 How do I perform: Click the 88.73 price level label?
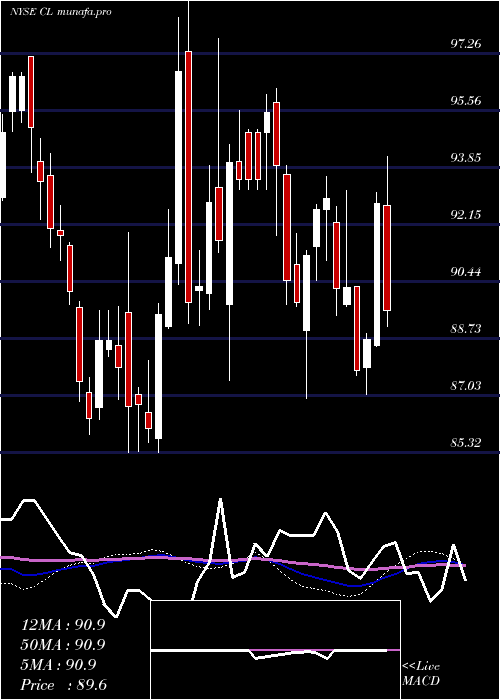tap(467, 329)
